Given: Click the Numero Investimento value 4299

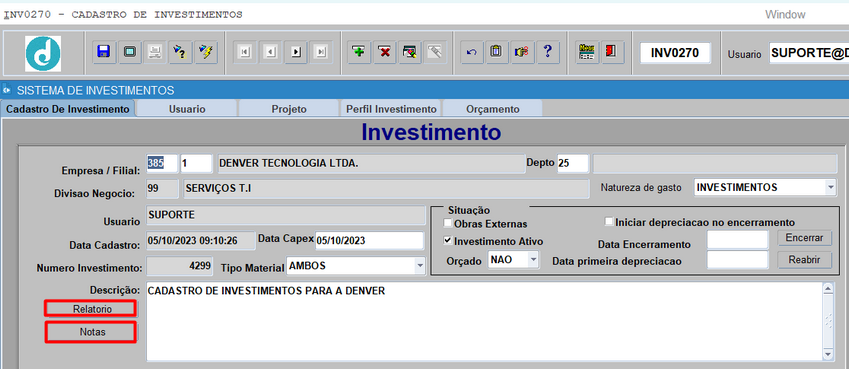Looking at the screenshot, I should pos(180,266).
